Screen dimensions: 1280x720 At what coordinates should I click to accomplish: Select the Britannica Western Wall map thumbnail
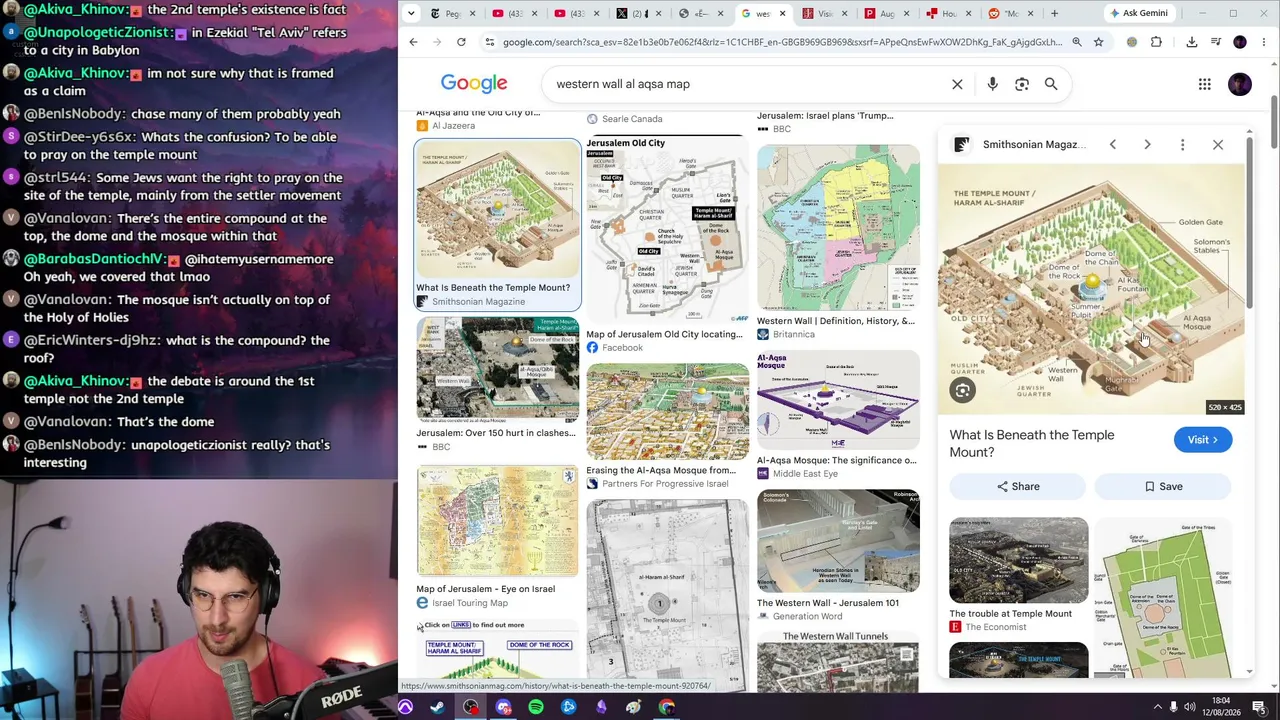(x=838, y=228)
